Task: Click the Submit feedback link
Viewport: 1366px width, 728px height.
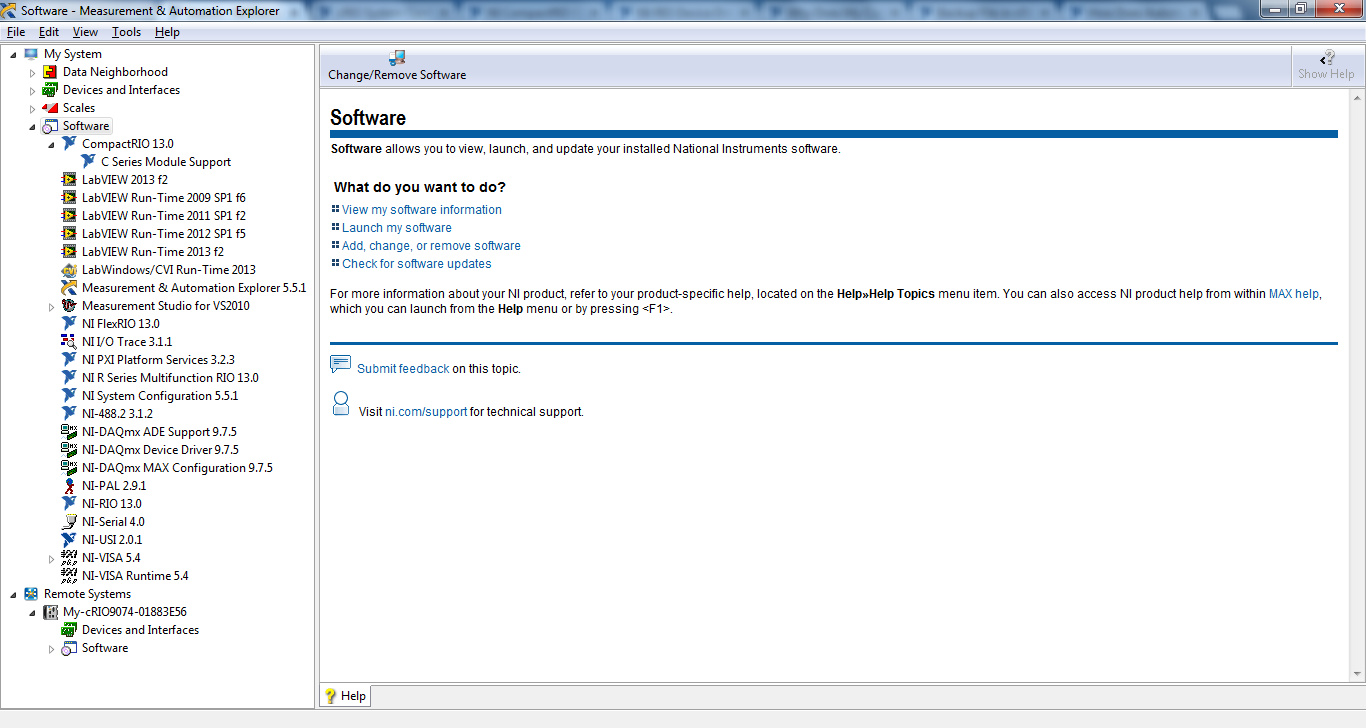Action: 403,369
